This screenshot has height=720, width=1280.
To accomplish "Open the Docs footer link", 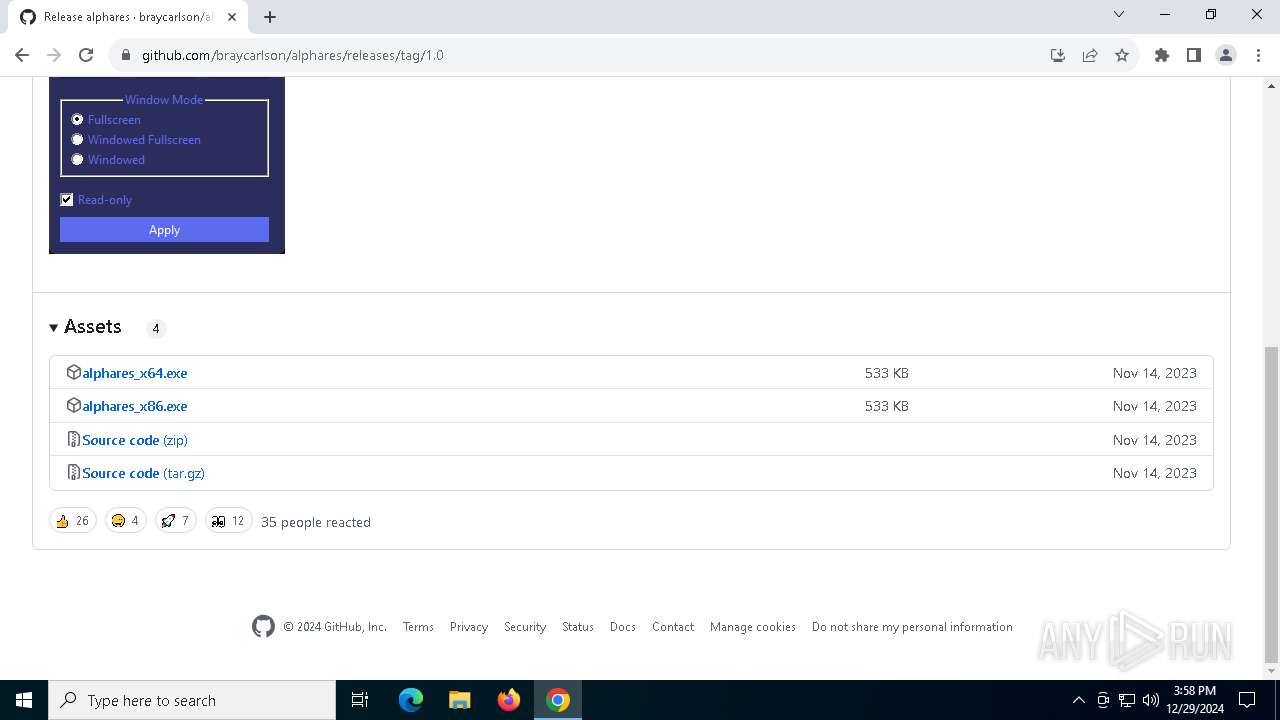I will coord(623,627).
